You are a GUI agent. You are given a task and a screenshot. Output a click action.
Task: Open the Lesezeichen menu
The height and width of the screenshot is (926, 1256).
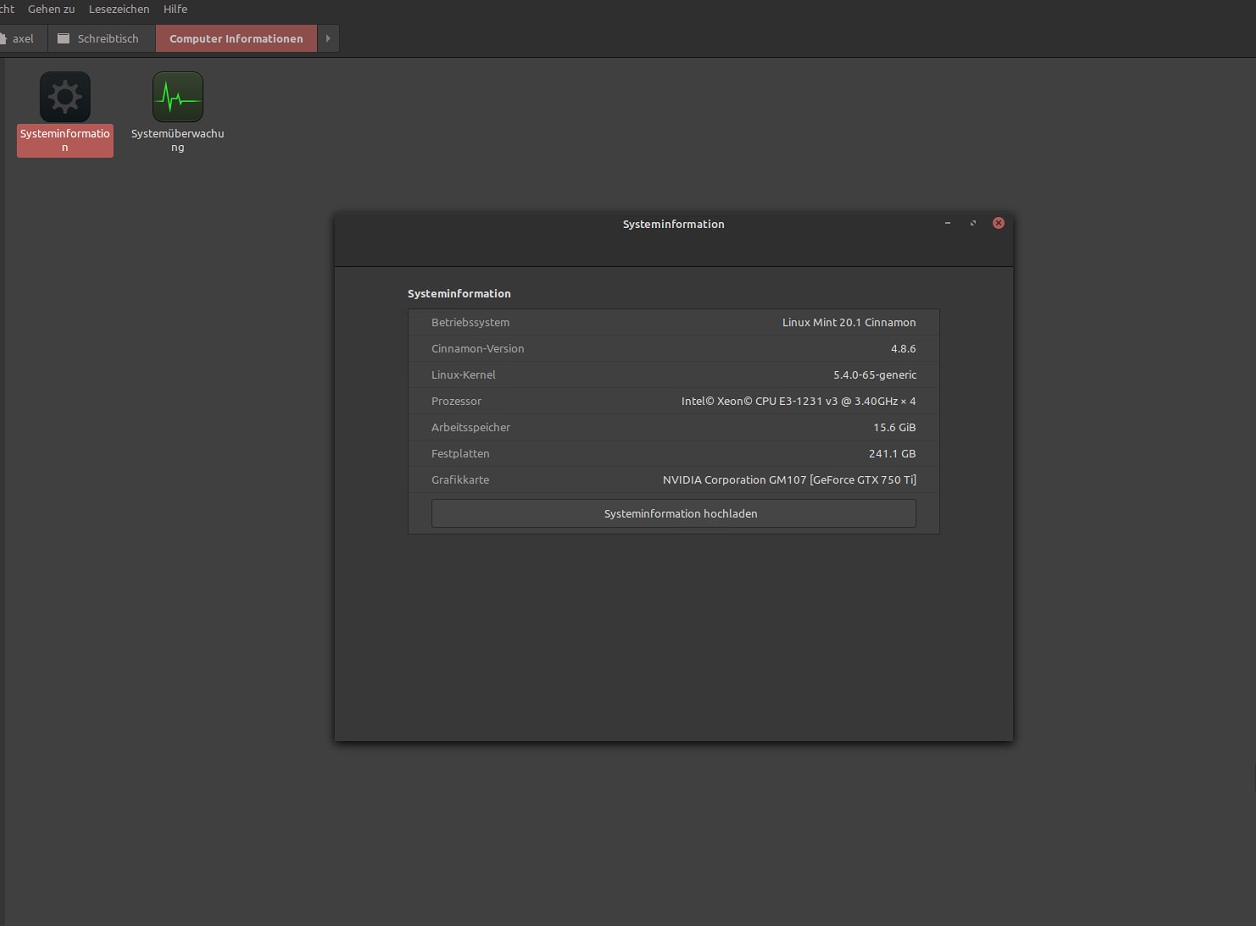point(119,9)
